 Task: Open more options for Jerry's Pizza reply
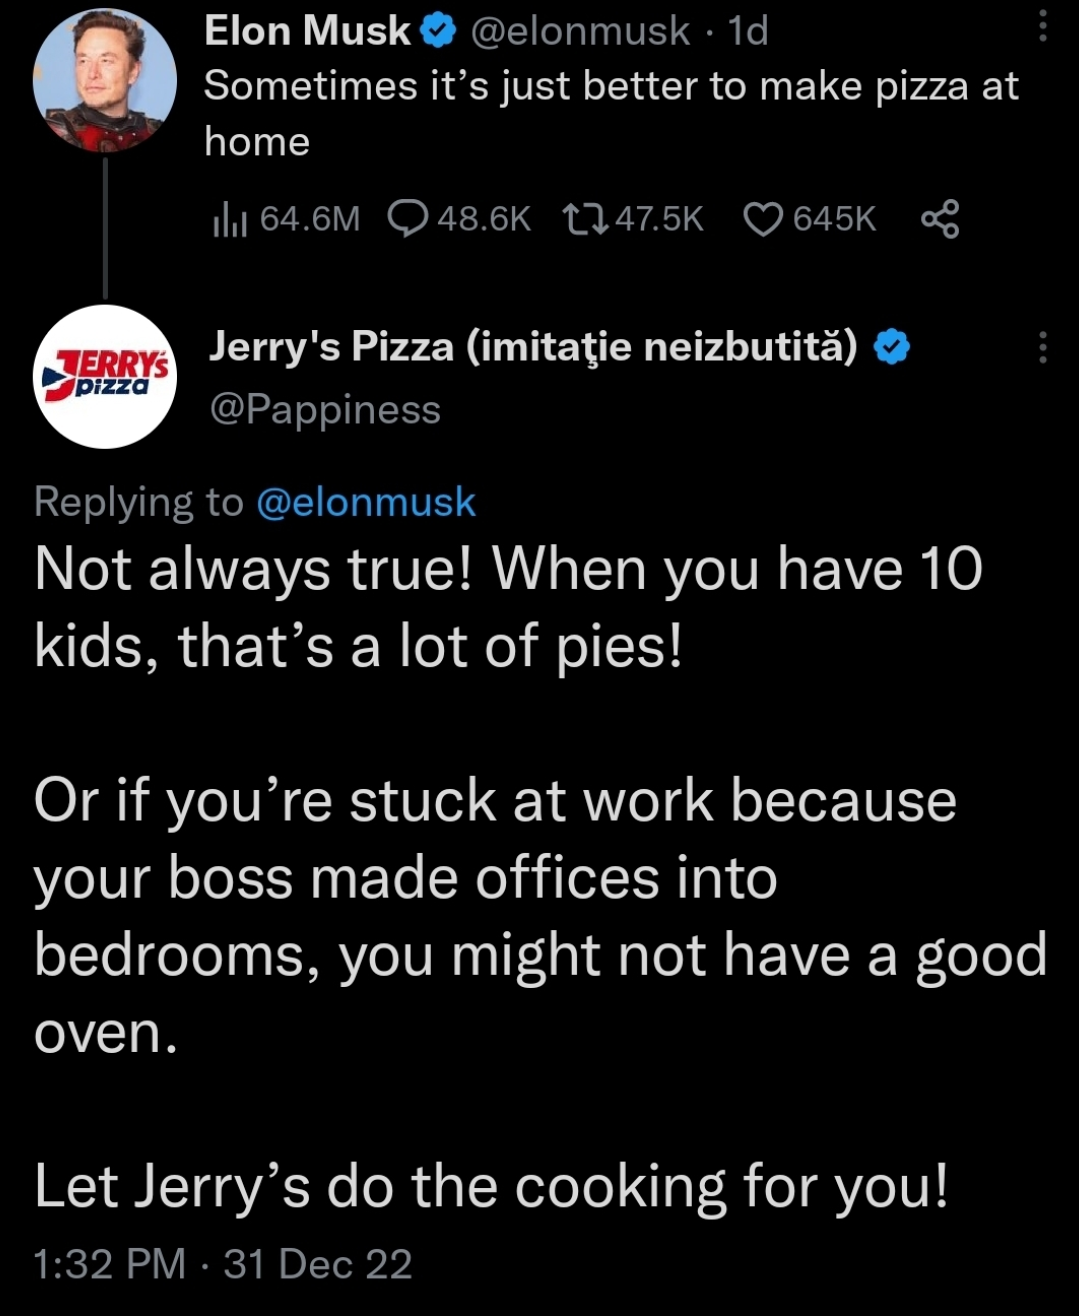click(x=1042, y=347)
